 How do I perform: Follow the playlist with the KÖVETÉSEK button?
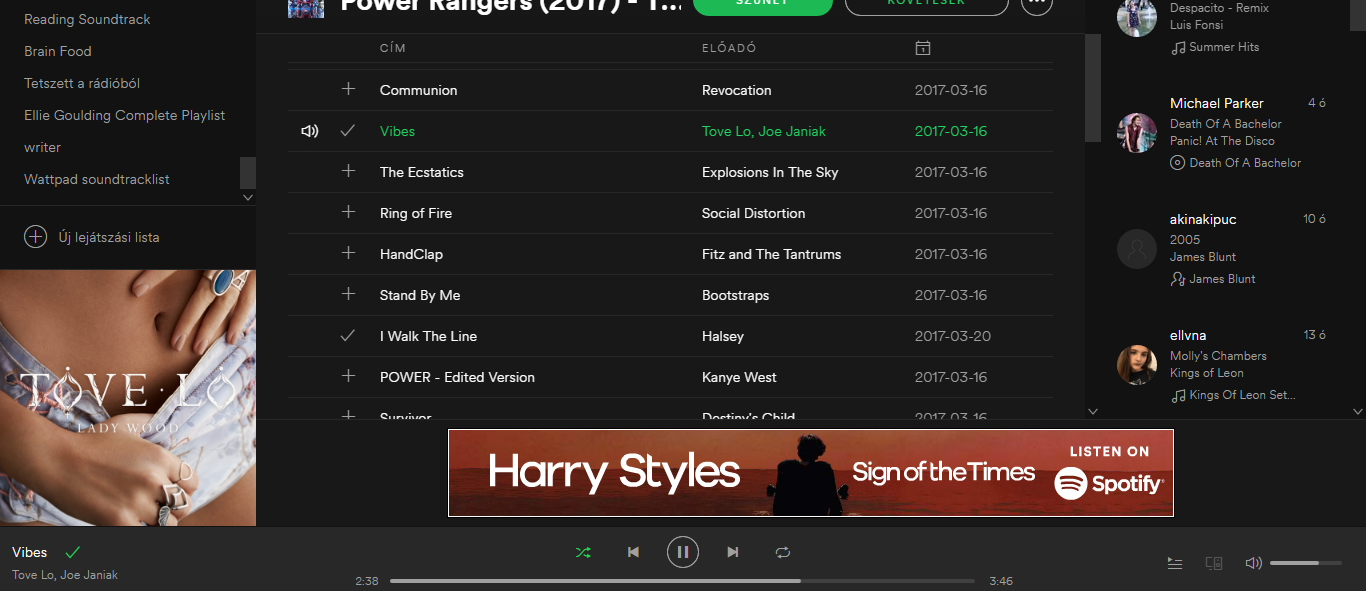[x=927, y=5]
